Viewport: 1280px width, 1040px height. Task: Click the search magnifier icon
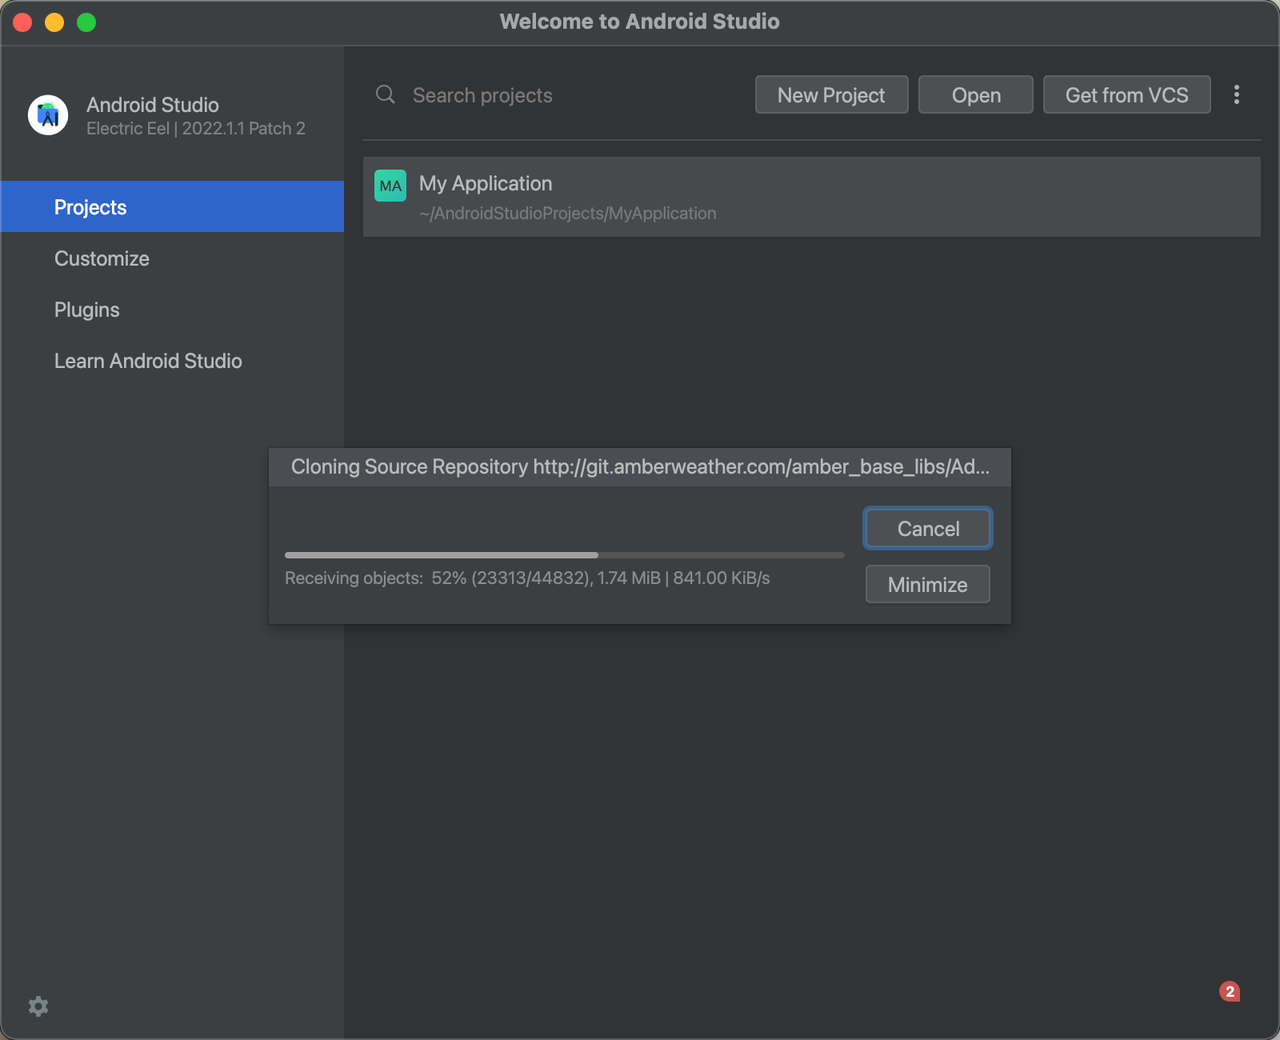point(385,95)
